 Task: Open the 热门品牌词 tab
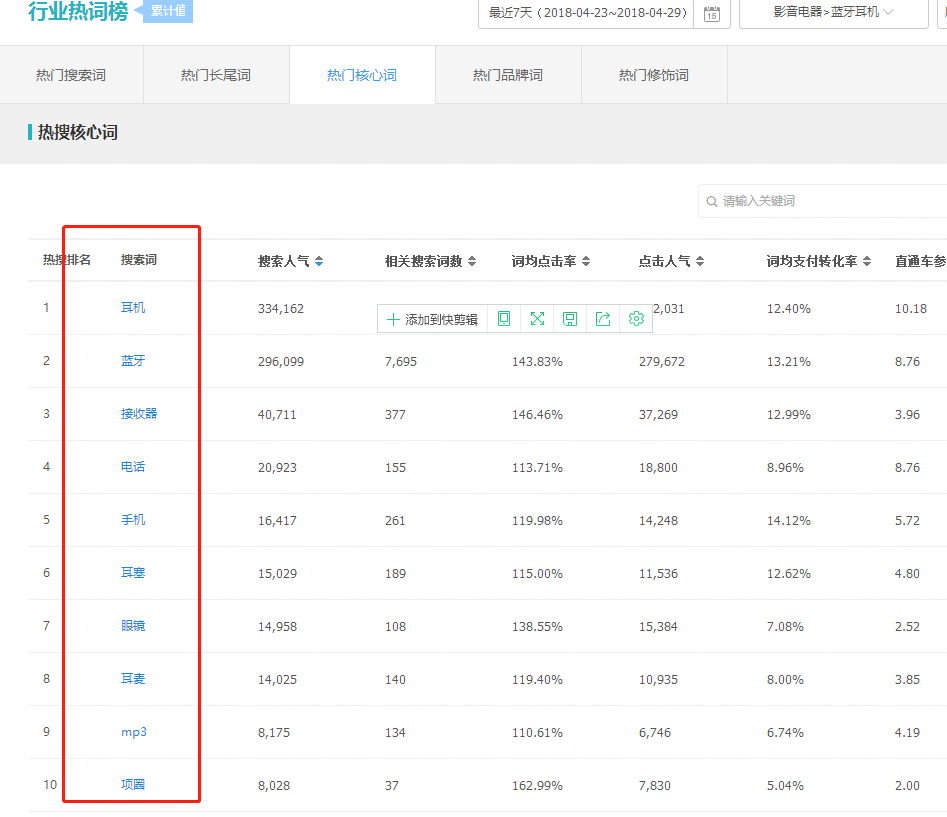click(508, 75)
